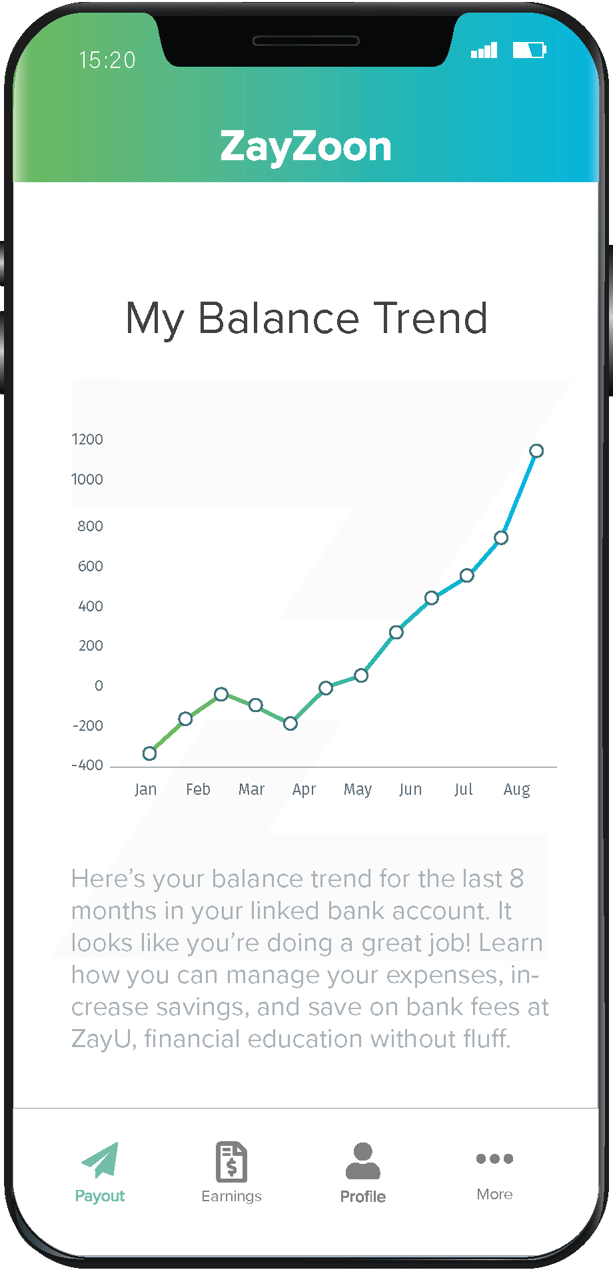Tap the signal strength bars icon
The height and width of the screenshot is (1270, 613).
click(x=484, y=50)
